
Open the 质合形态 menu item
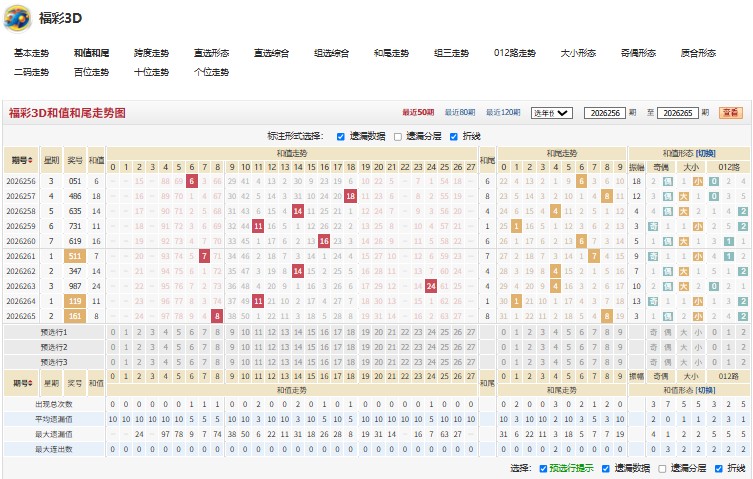pos(698,53)
